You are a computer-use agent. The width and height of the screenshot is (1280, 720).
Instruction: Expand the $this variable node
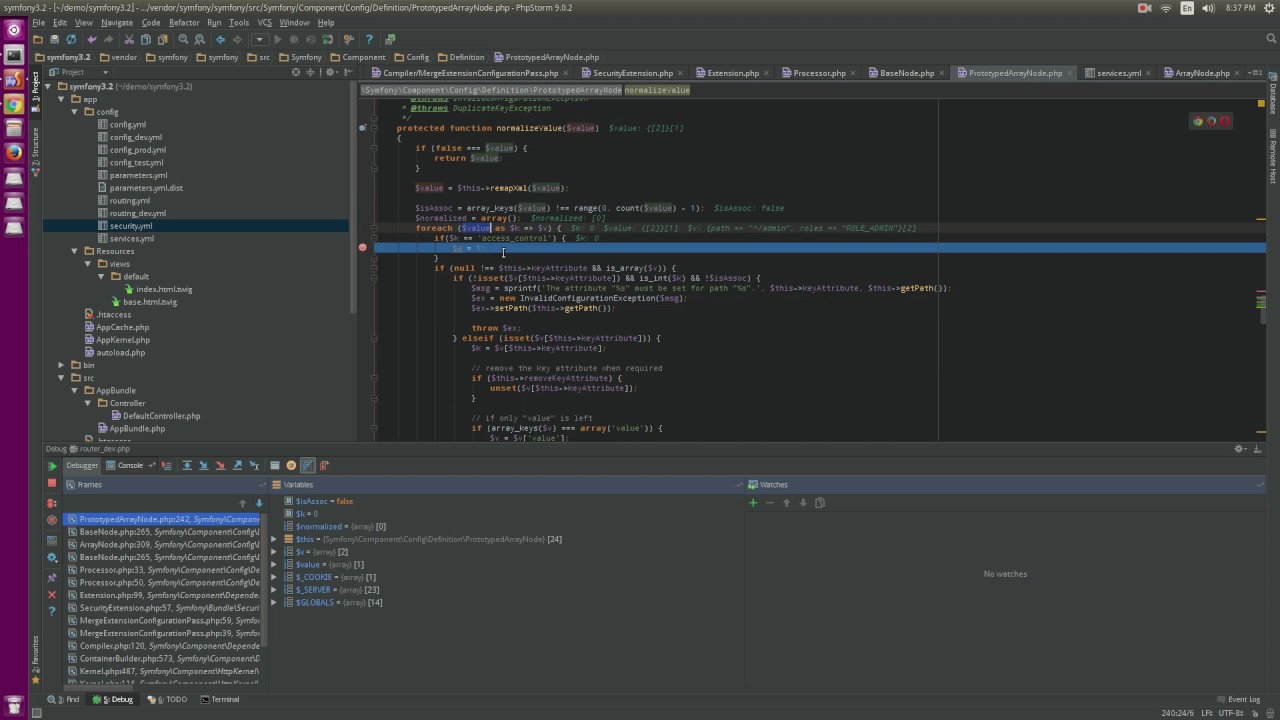click(274, 539)
